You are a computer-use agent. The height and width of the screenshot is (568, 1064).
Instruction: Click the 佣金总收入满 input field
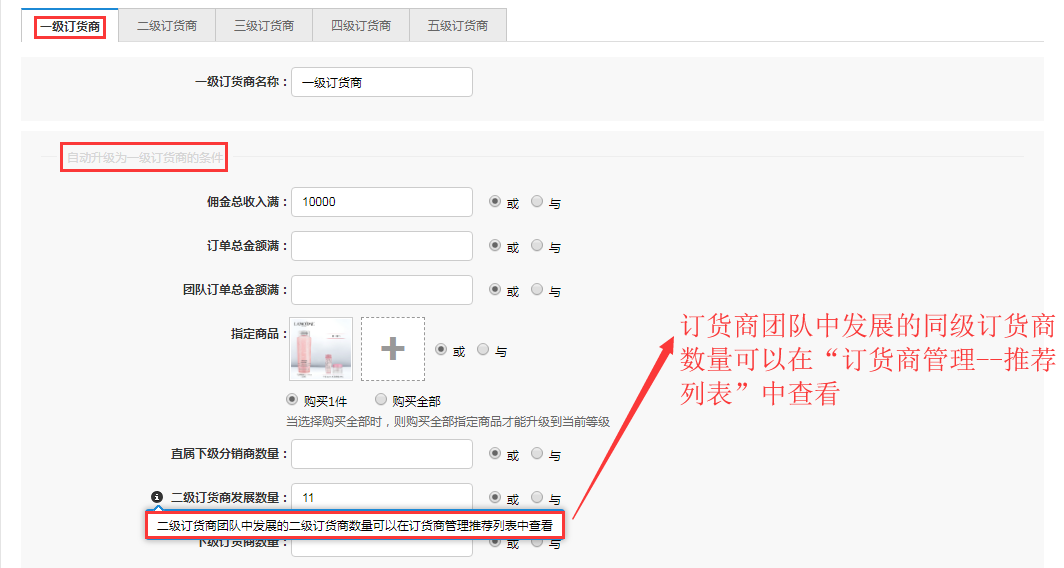click(x=382, y=202)
